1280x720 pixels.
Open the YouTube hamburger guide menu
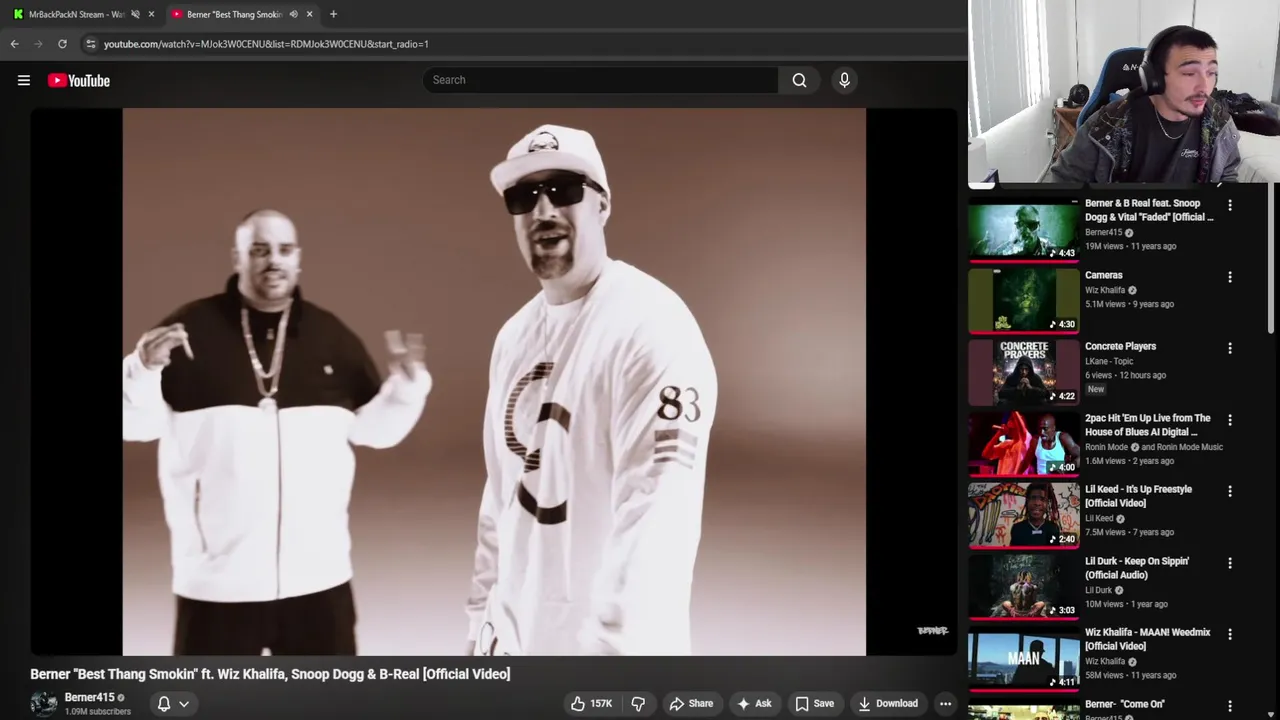24,80
